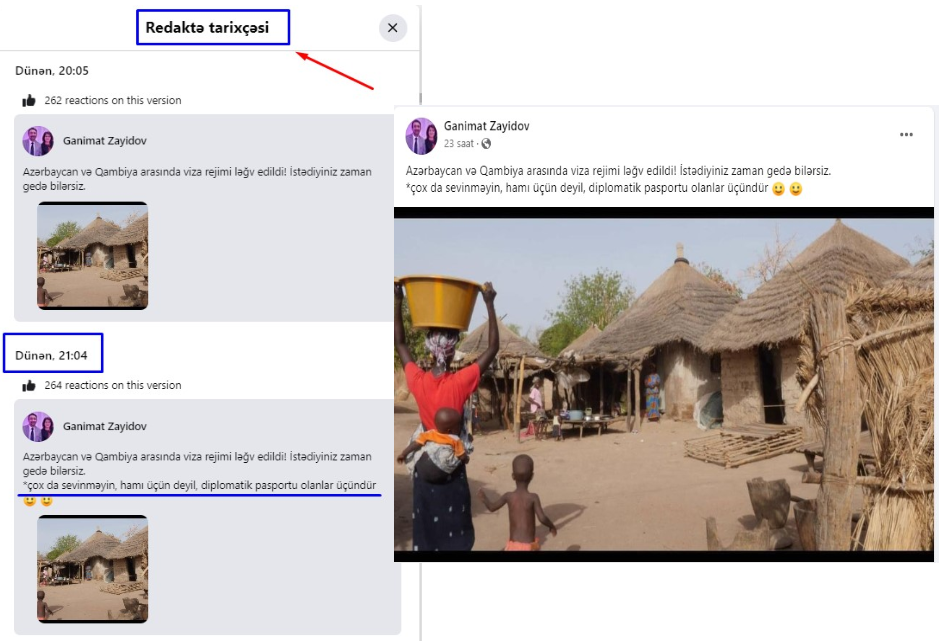View '264 reactions on this version'

(113, 385)
